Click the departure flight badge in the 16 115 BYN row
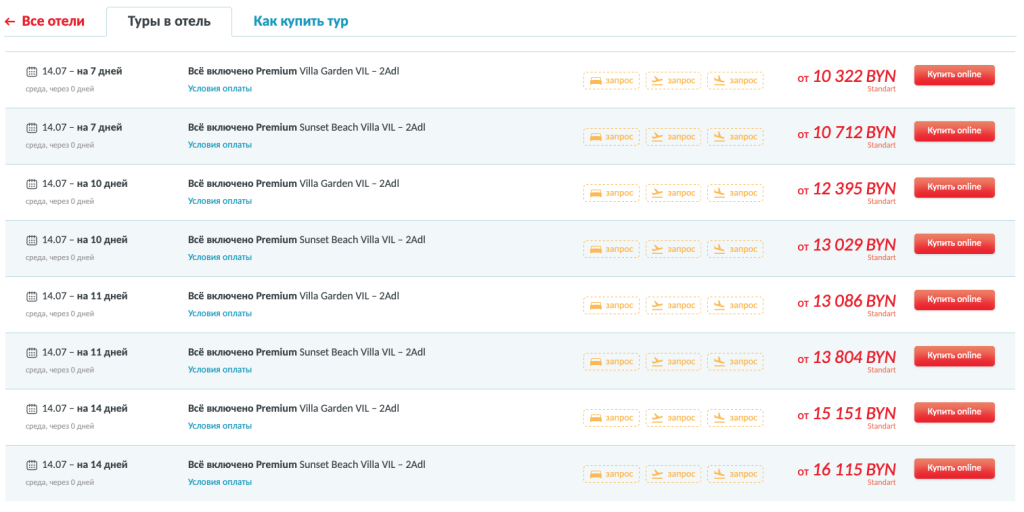The height and width of the screenshot is (512, 1024). 673,473
